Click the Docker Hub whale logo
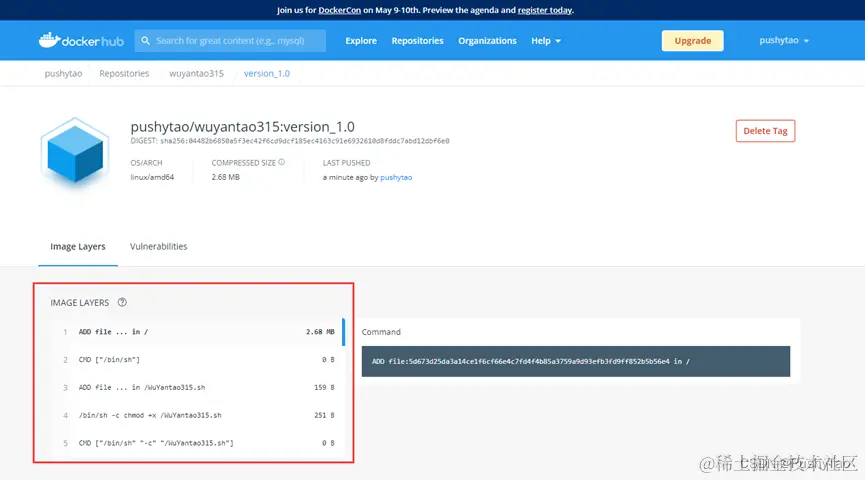The width and height of the screenshot is (865, 480). tap(81, 40)
